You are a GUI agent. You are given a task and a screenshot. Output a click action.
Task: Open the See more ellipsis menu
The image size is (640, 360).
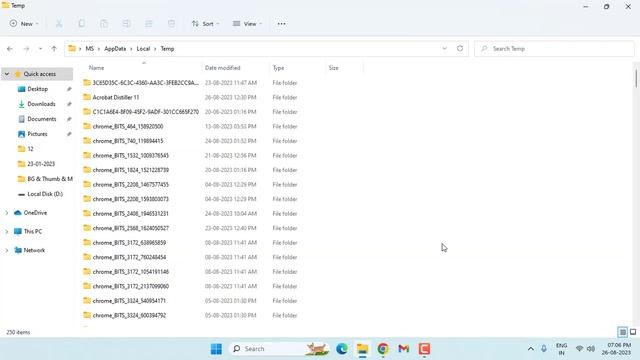tap(282, 24)
